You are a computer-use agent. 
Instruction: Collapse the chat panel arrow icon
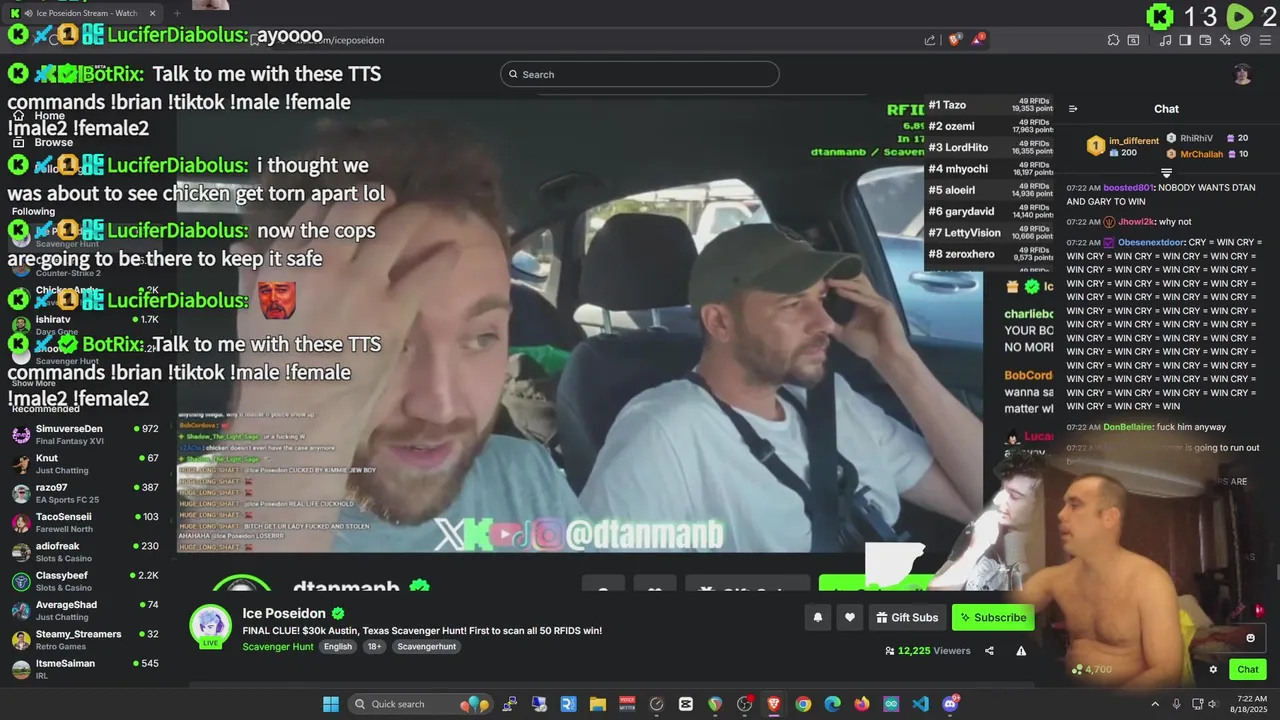(x=1073, y=109)
